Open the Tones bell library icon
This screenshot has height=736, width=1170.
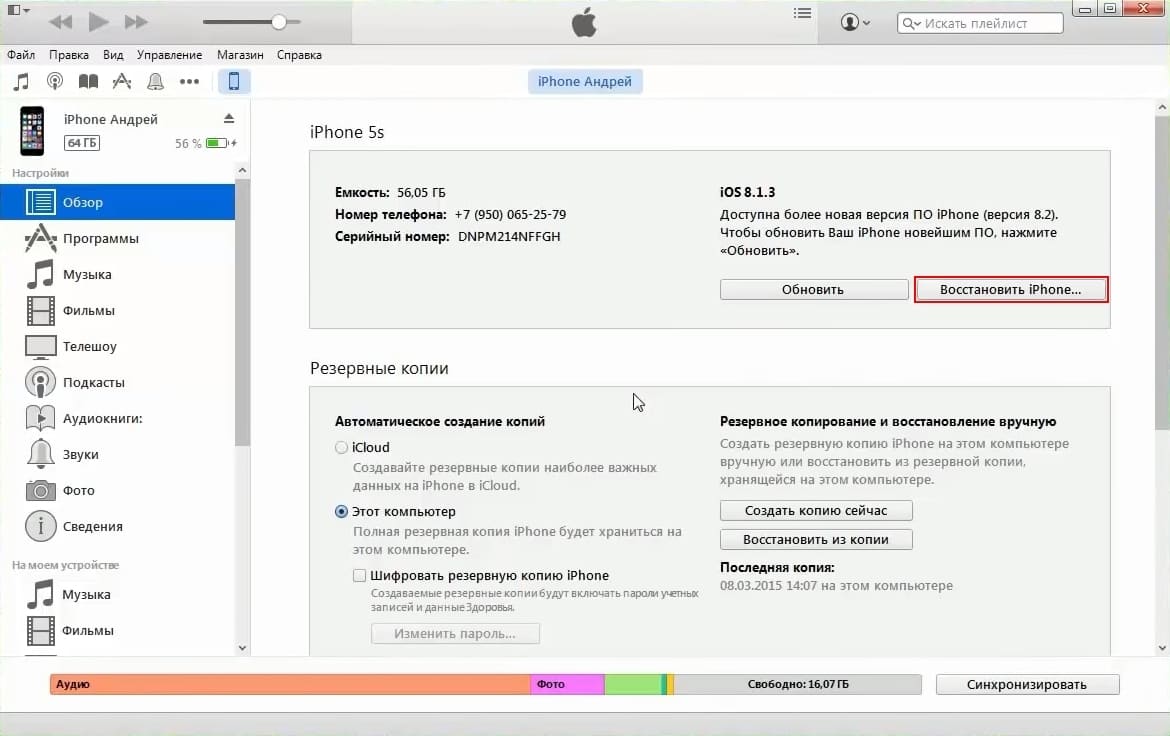click(x=155, y=81)
